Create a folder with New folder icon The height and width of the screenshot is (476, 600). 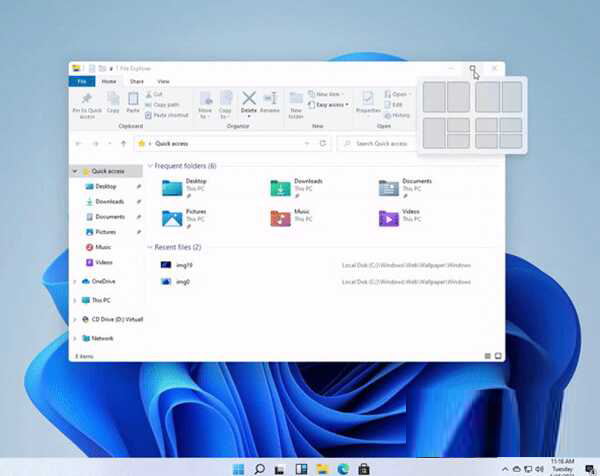pyautogui.click(x=296, y=100)
